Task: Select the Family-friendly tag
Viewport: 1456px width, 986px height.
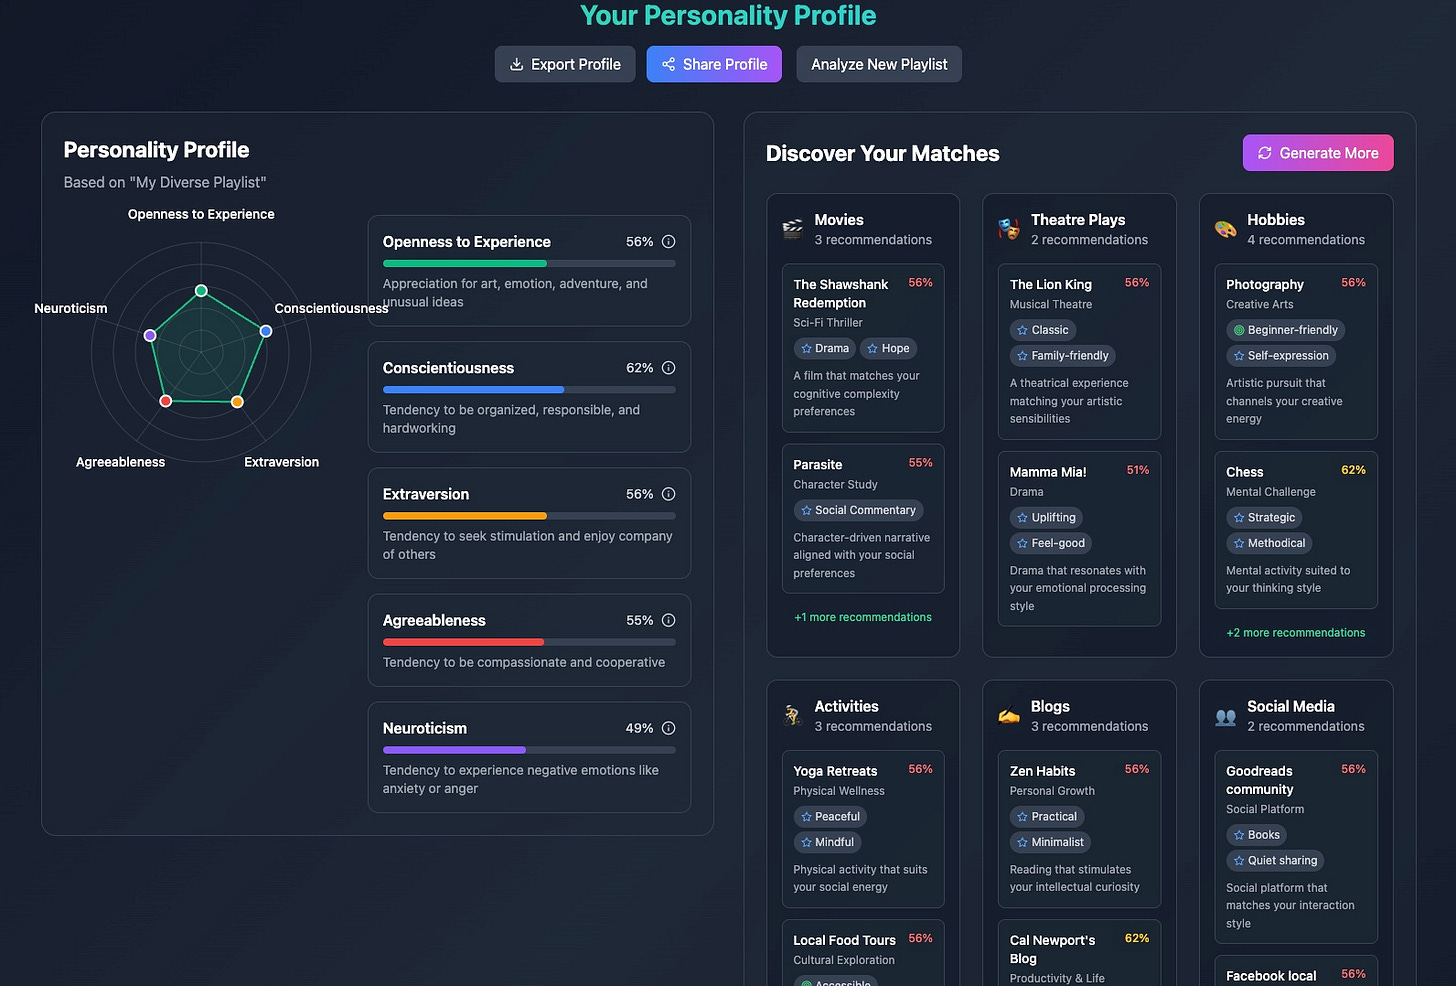Action: pos(1063,356)
